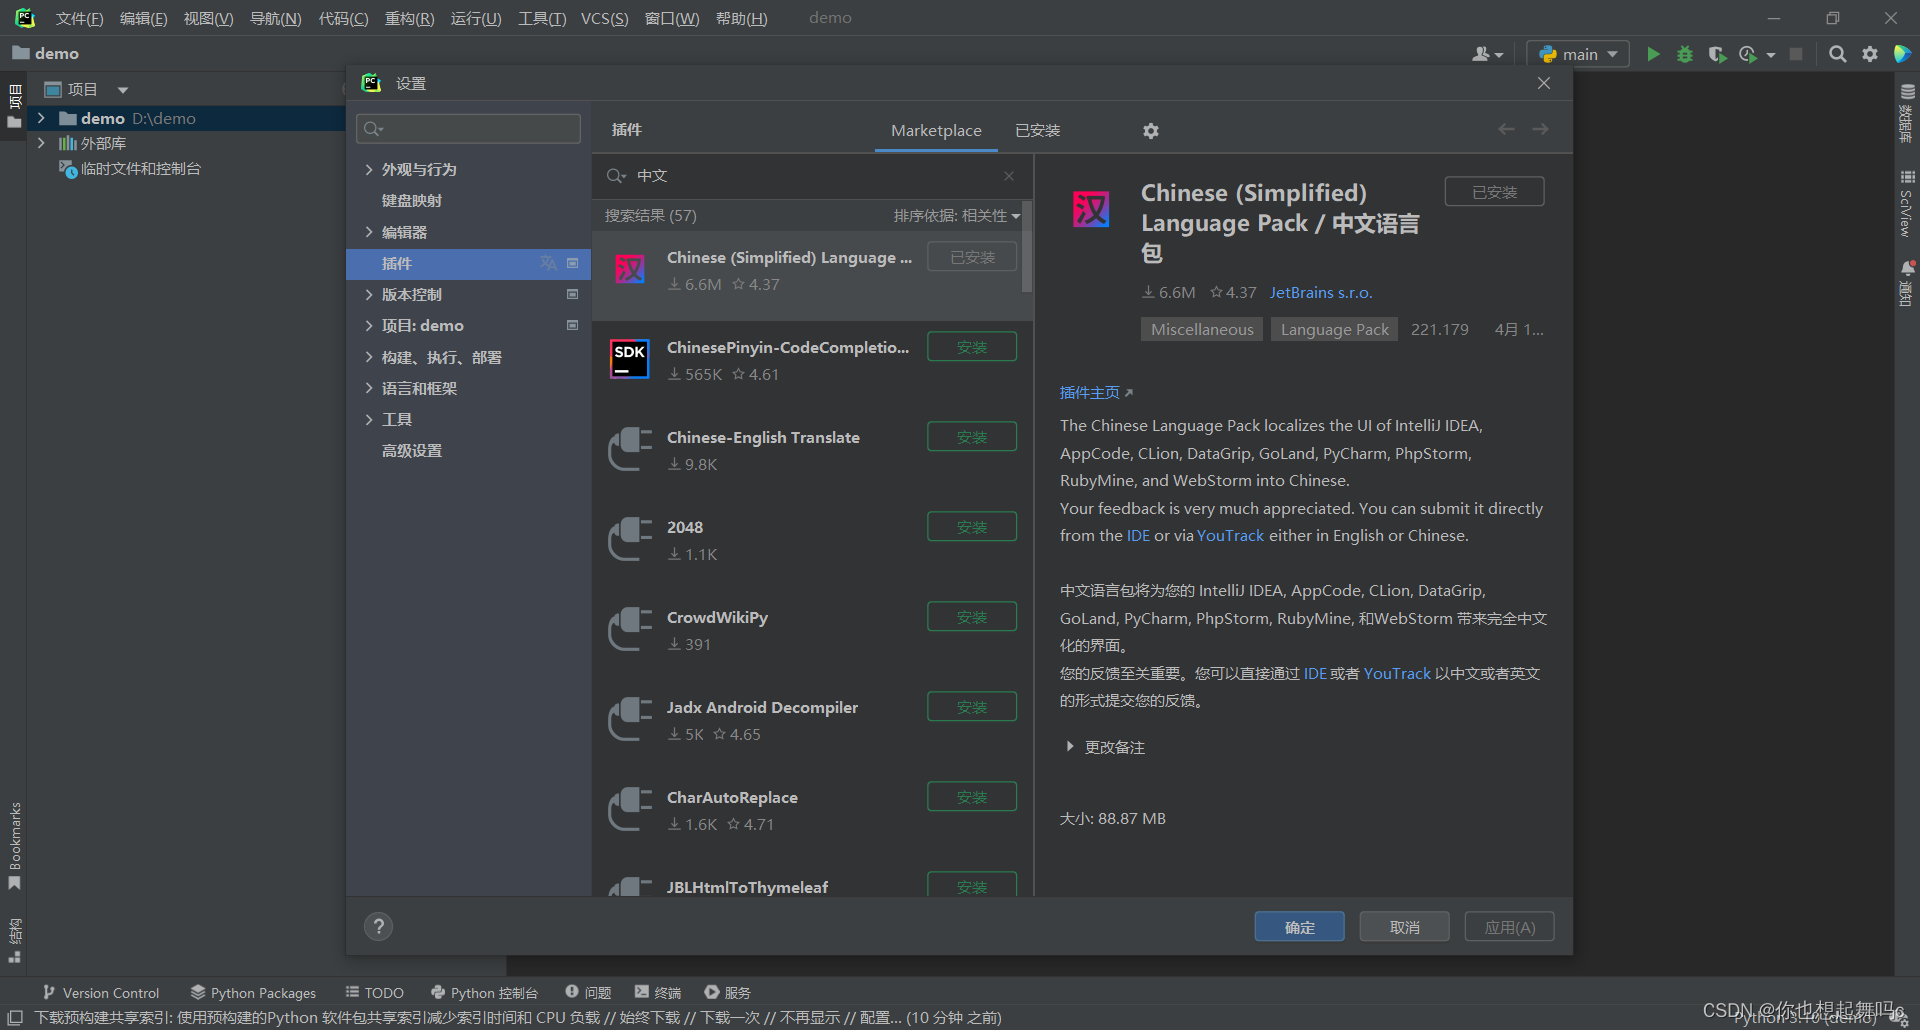Open the user account icon dropdown
The width and height of the screenshot is (1920, 1030).
1487,54
